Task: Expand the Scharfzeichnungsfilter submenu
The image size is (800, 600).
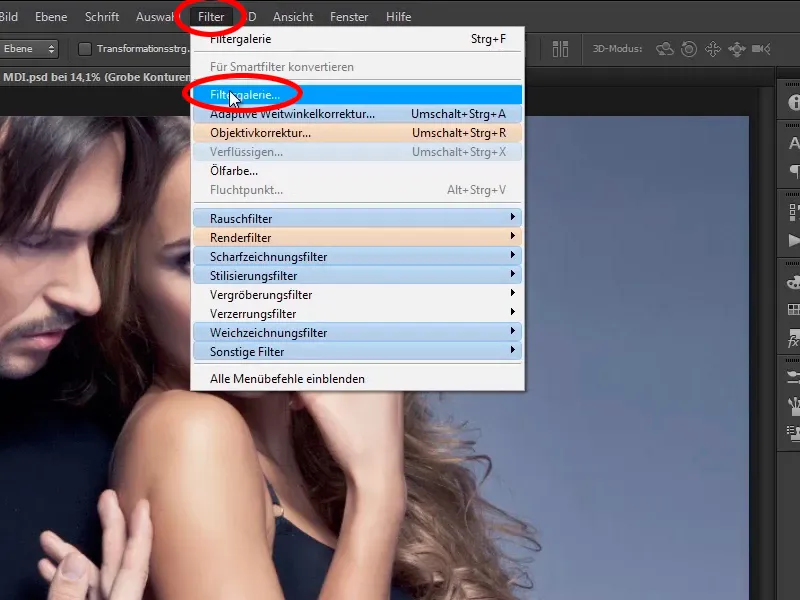Action: coord(357,256)
